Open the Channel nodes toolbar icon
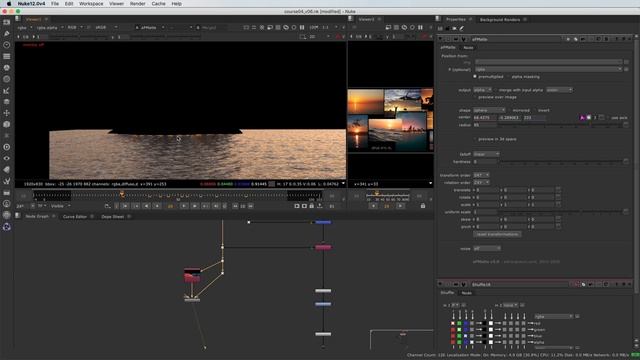This screenshot has height=360, width=640. pyautogui.click(x=7, y=56)
